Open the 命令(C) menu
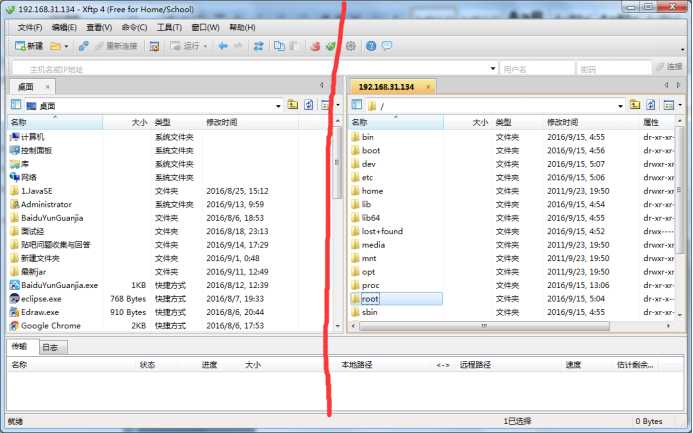The image size is (693, 433). tap(134, 27)
